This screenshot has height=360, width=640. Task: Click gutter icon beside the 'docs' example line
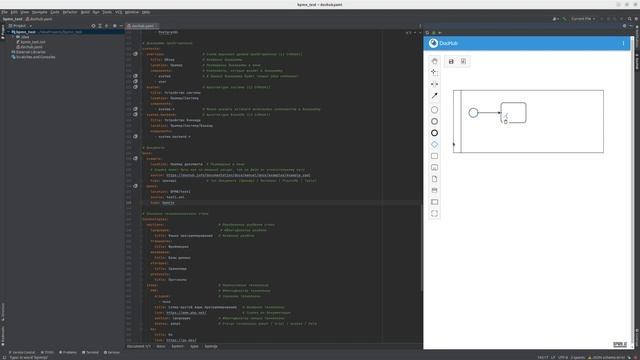(136, 158)
